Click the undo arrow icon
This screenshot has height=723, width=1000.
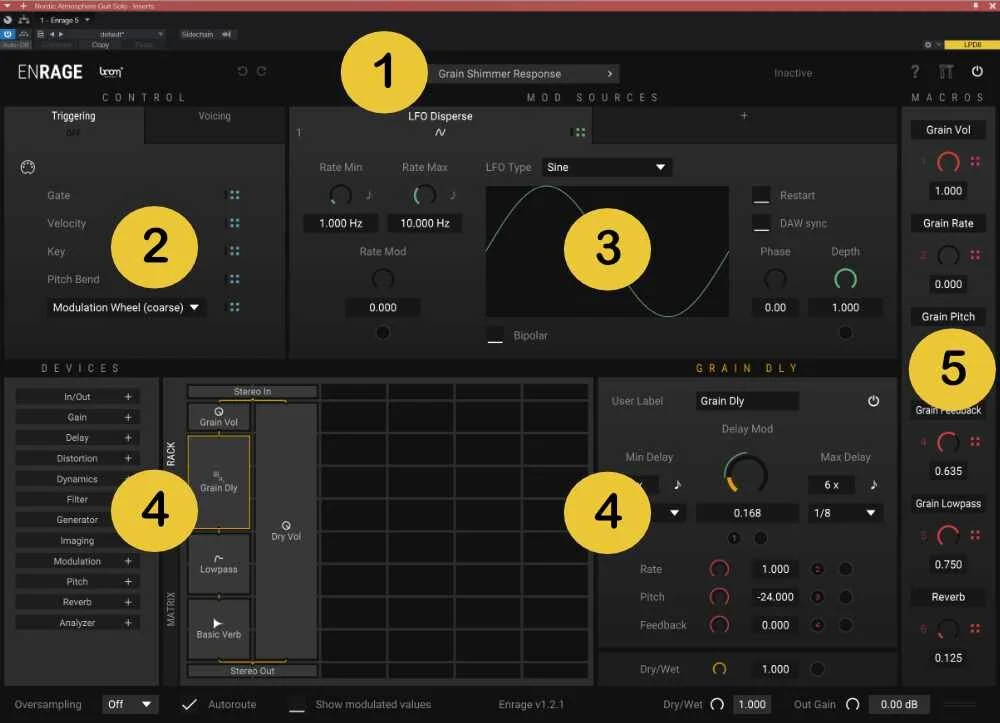[242, 71]
